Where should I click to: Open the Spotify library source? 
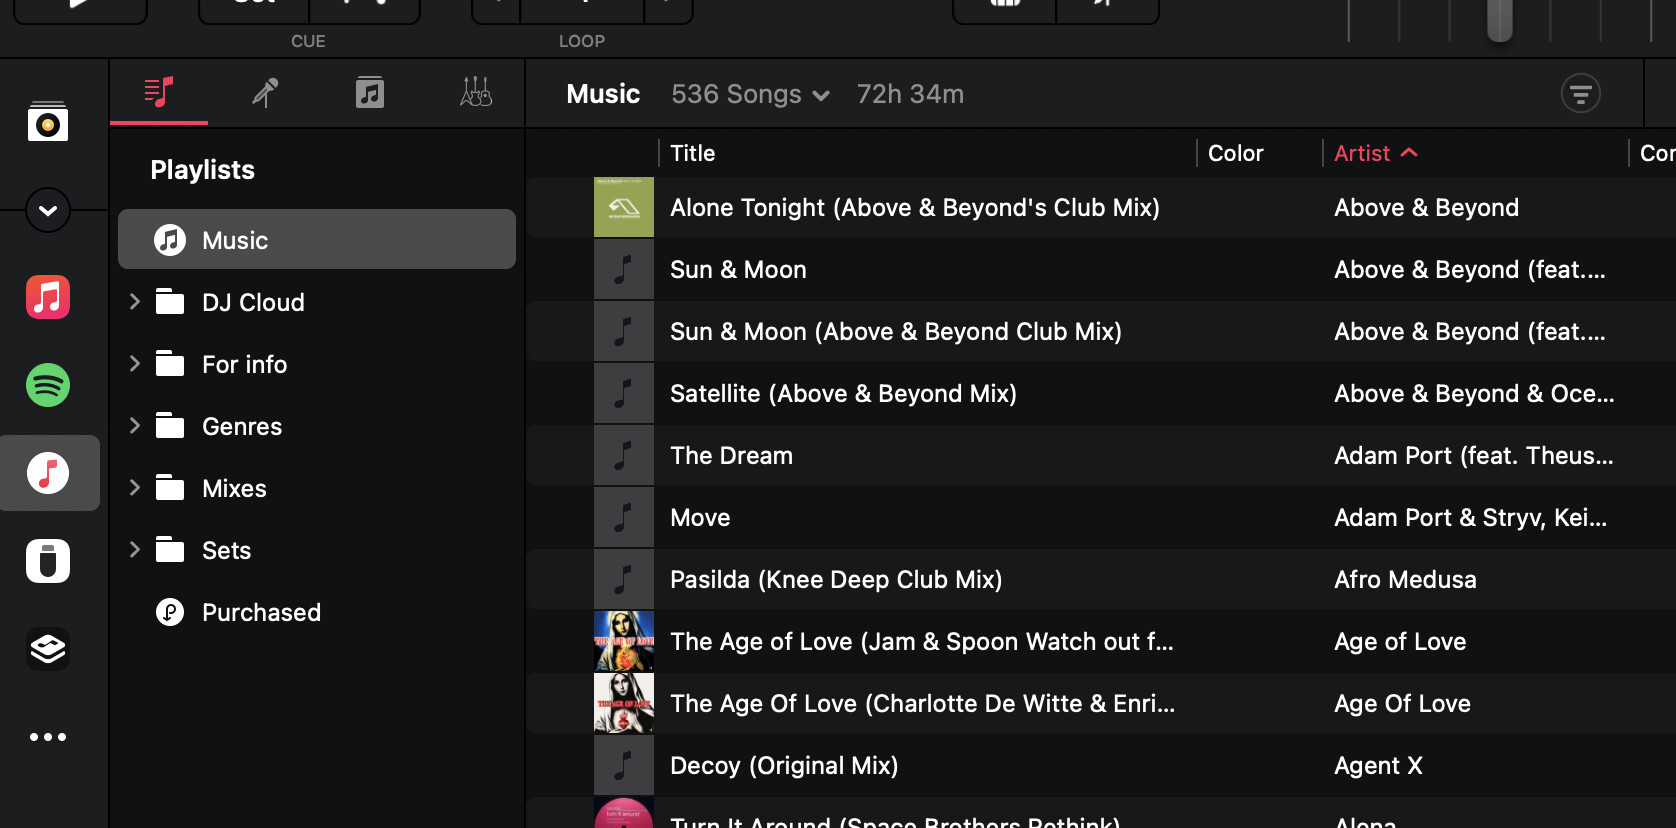pyautogui.click(x=48, y=385)
